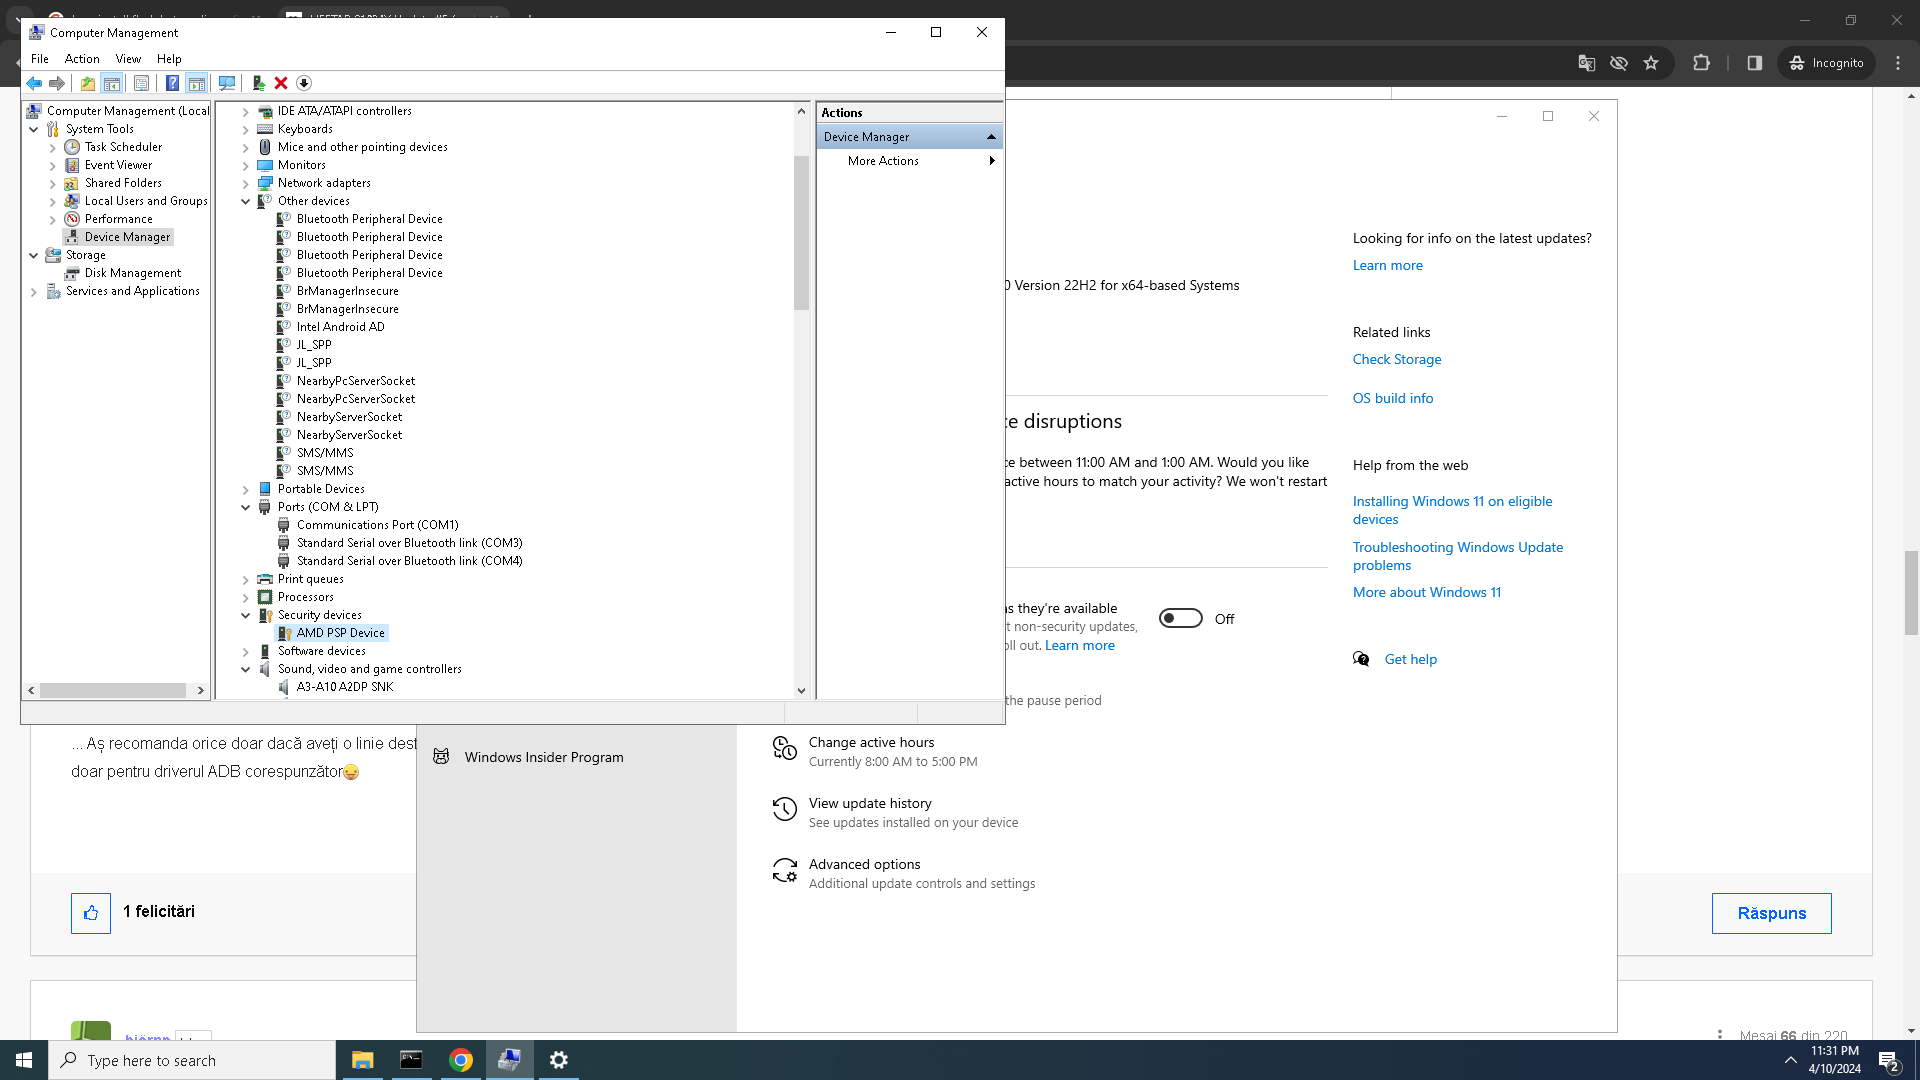Image resolution: width=1920 pixels, height=1080 pixels.
Task: Select Communications Port (COM1)
Action: [377, 525]
